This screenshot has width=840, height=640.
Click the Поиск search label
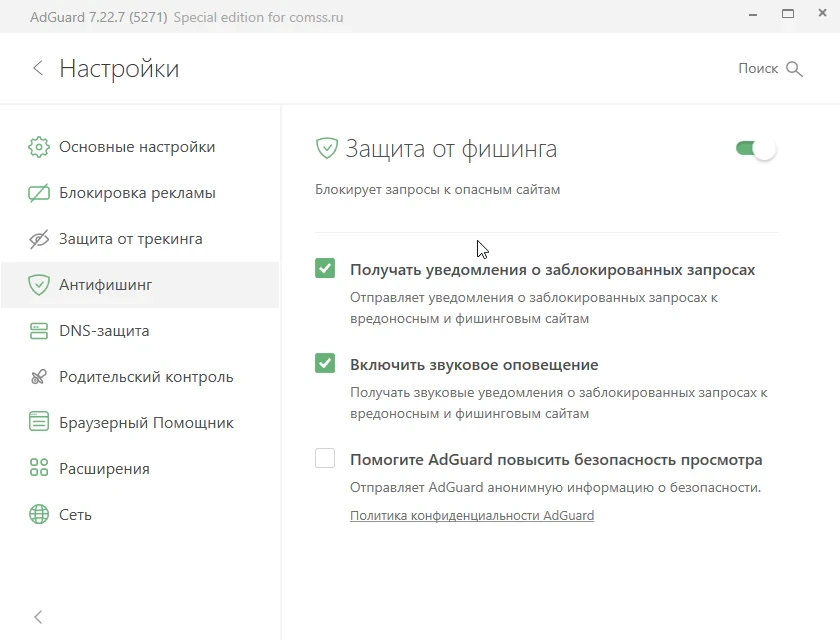pyautogui.click(x=758, y=69)
